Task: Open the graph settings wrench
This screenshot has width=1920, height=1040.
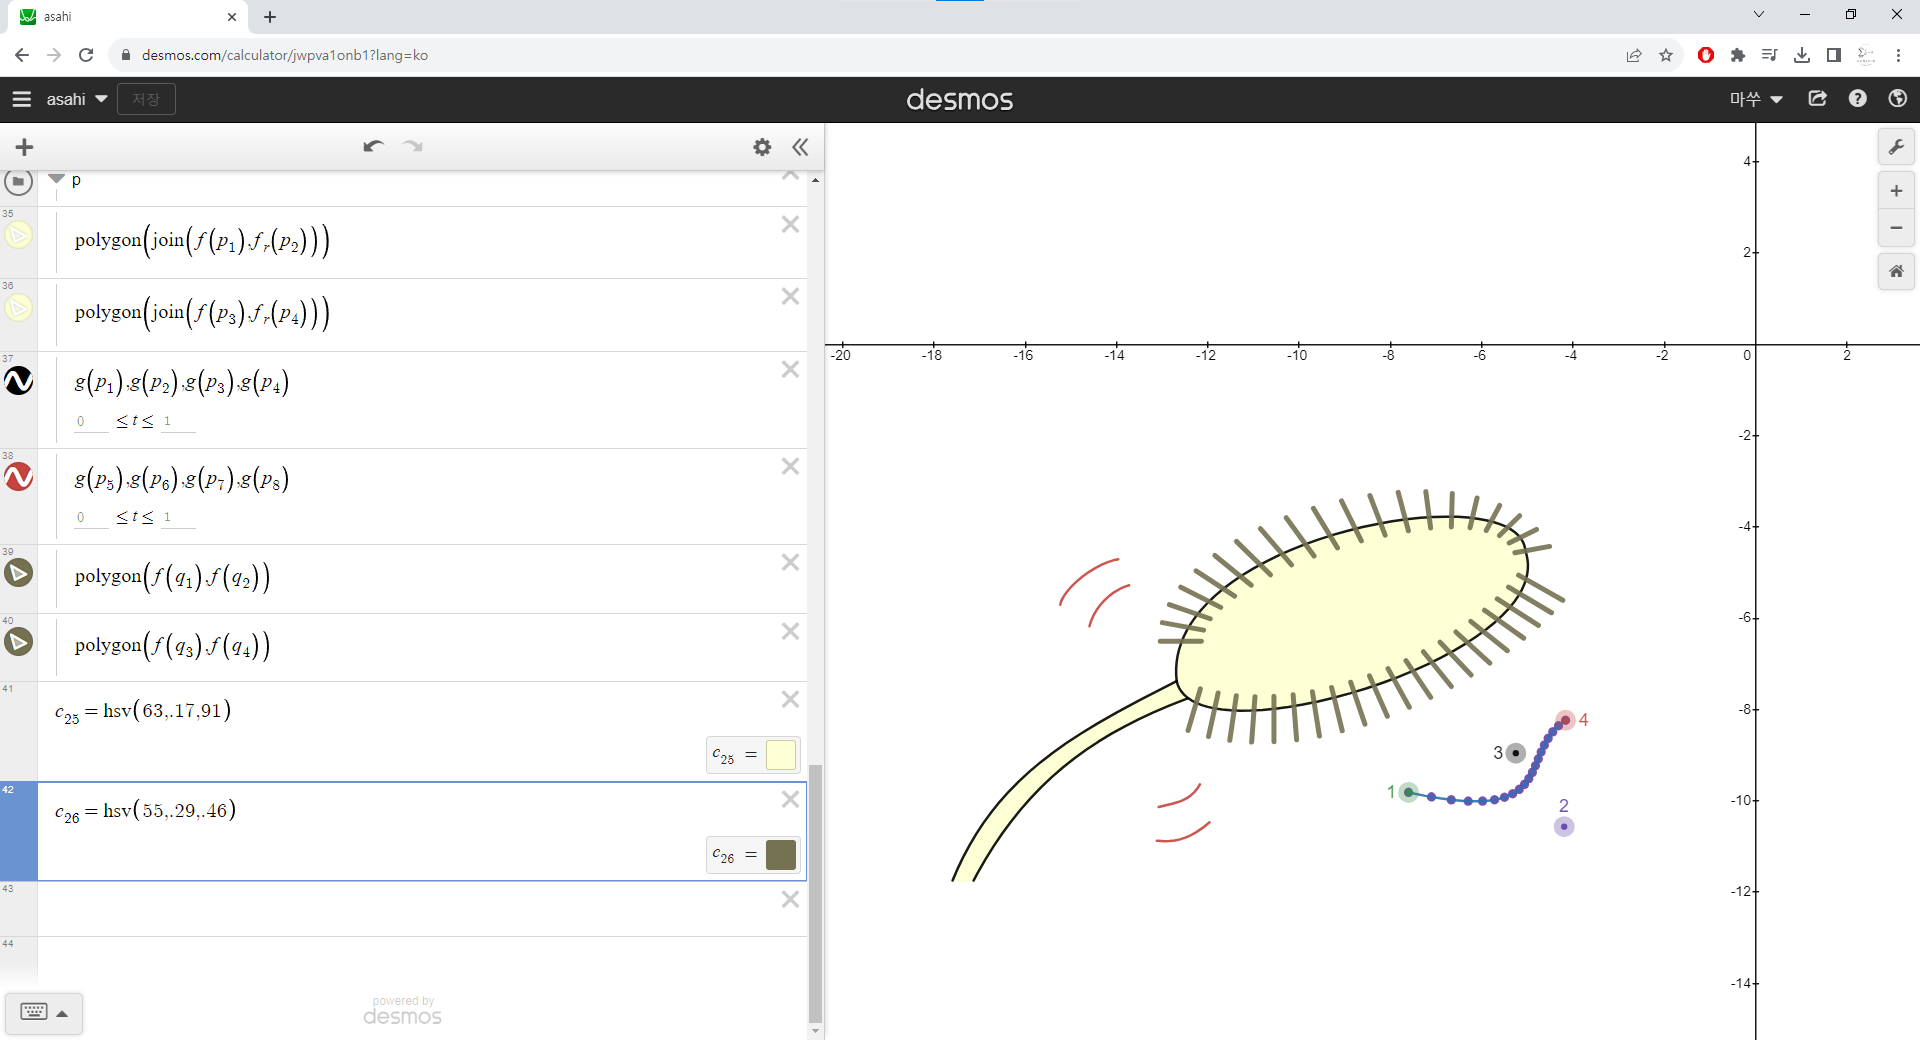Action: (1896, 148)
